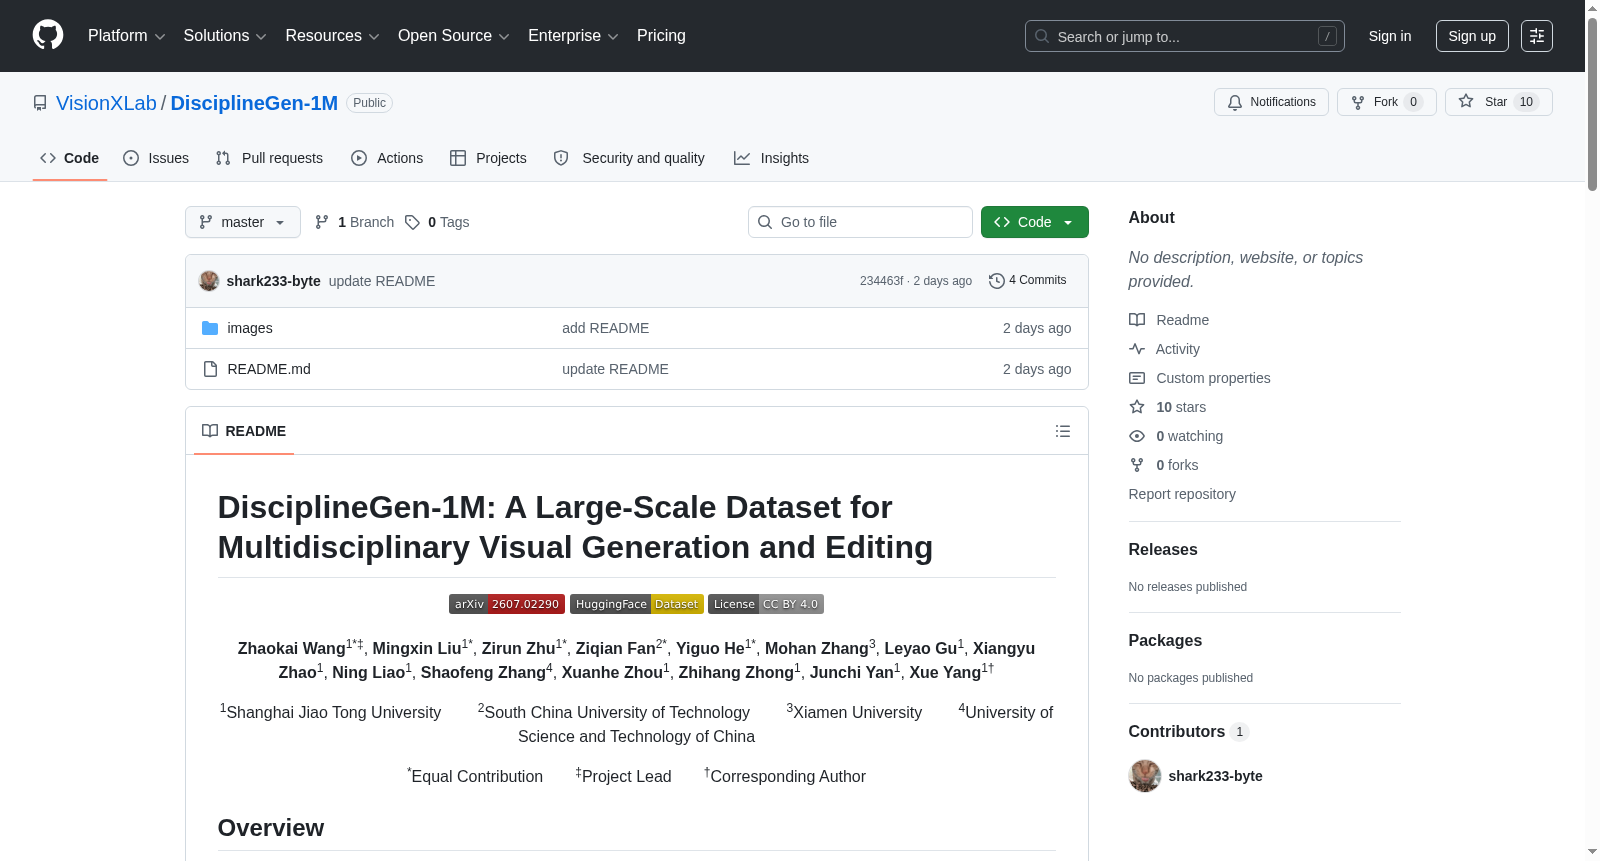Click the search magnifier icon in header
The width and height of the screenshot is (1600, 861).
click(1042, 36)
